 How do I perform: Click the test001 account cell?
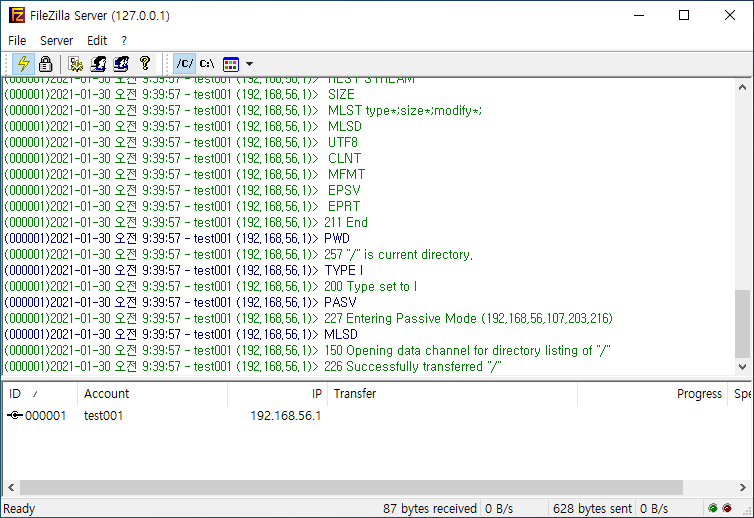(x=103, y=416)
